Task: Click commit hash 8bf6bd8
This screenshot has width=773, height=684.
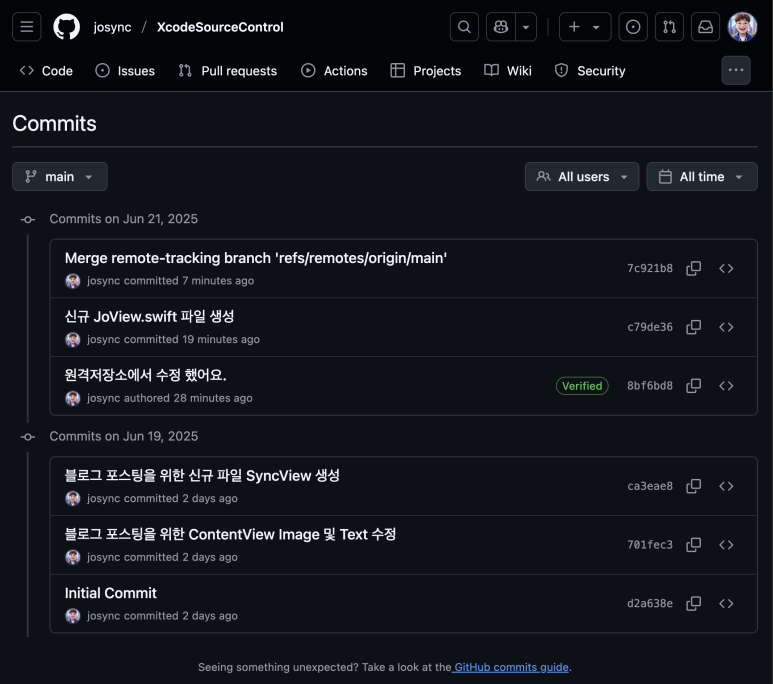Action: pos(650,386)
